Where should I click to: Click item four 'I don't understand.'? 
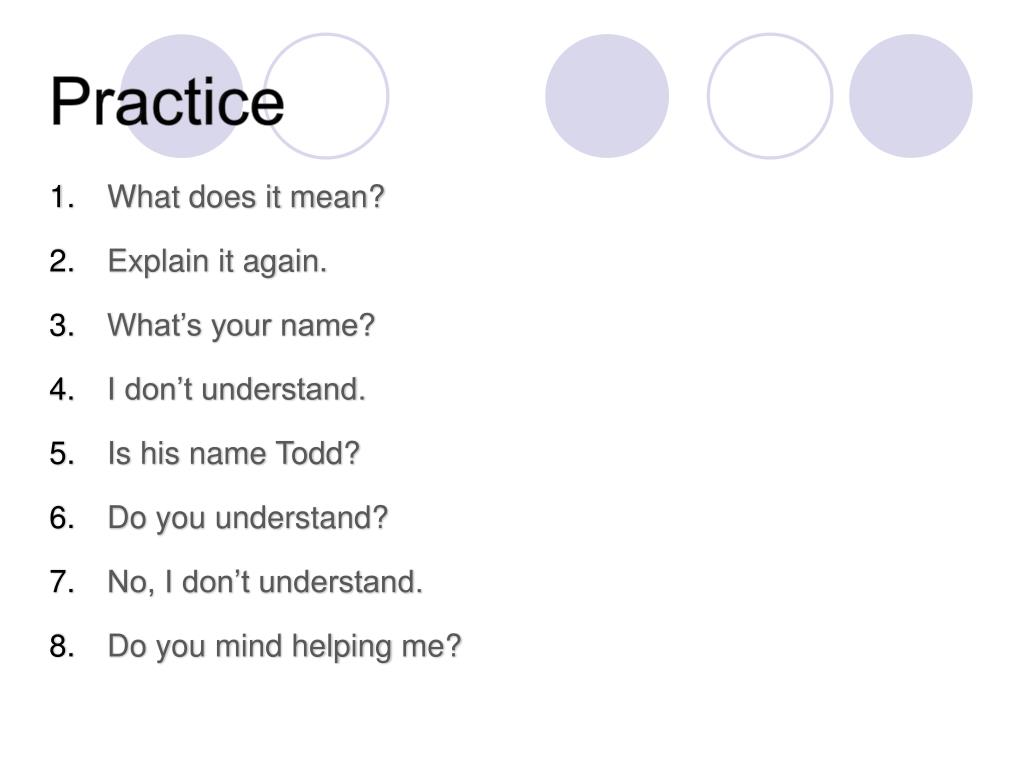[x=236, y=389]
